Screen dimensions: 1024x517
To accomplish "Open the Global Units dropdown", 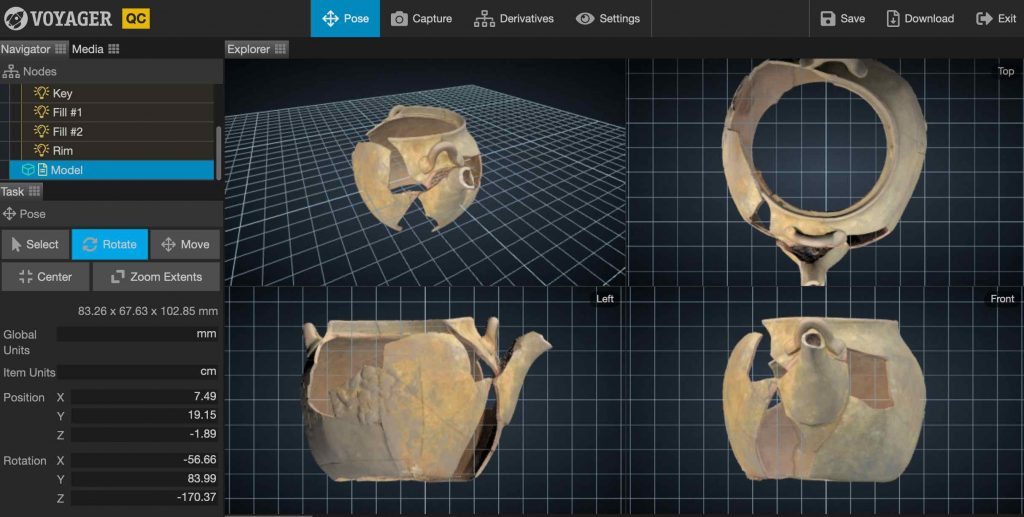I will pos(138,335).
